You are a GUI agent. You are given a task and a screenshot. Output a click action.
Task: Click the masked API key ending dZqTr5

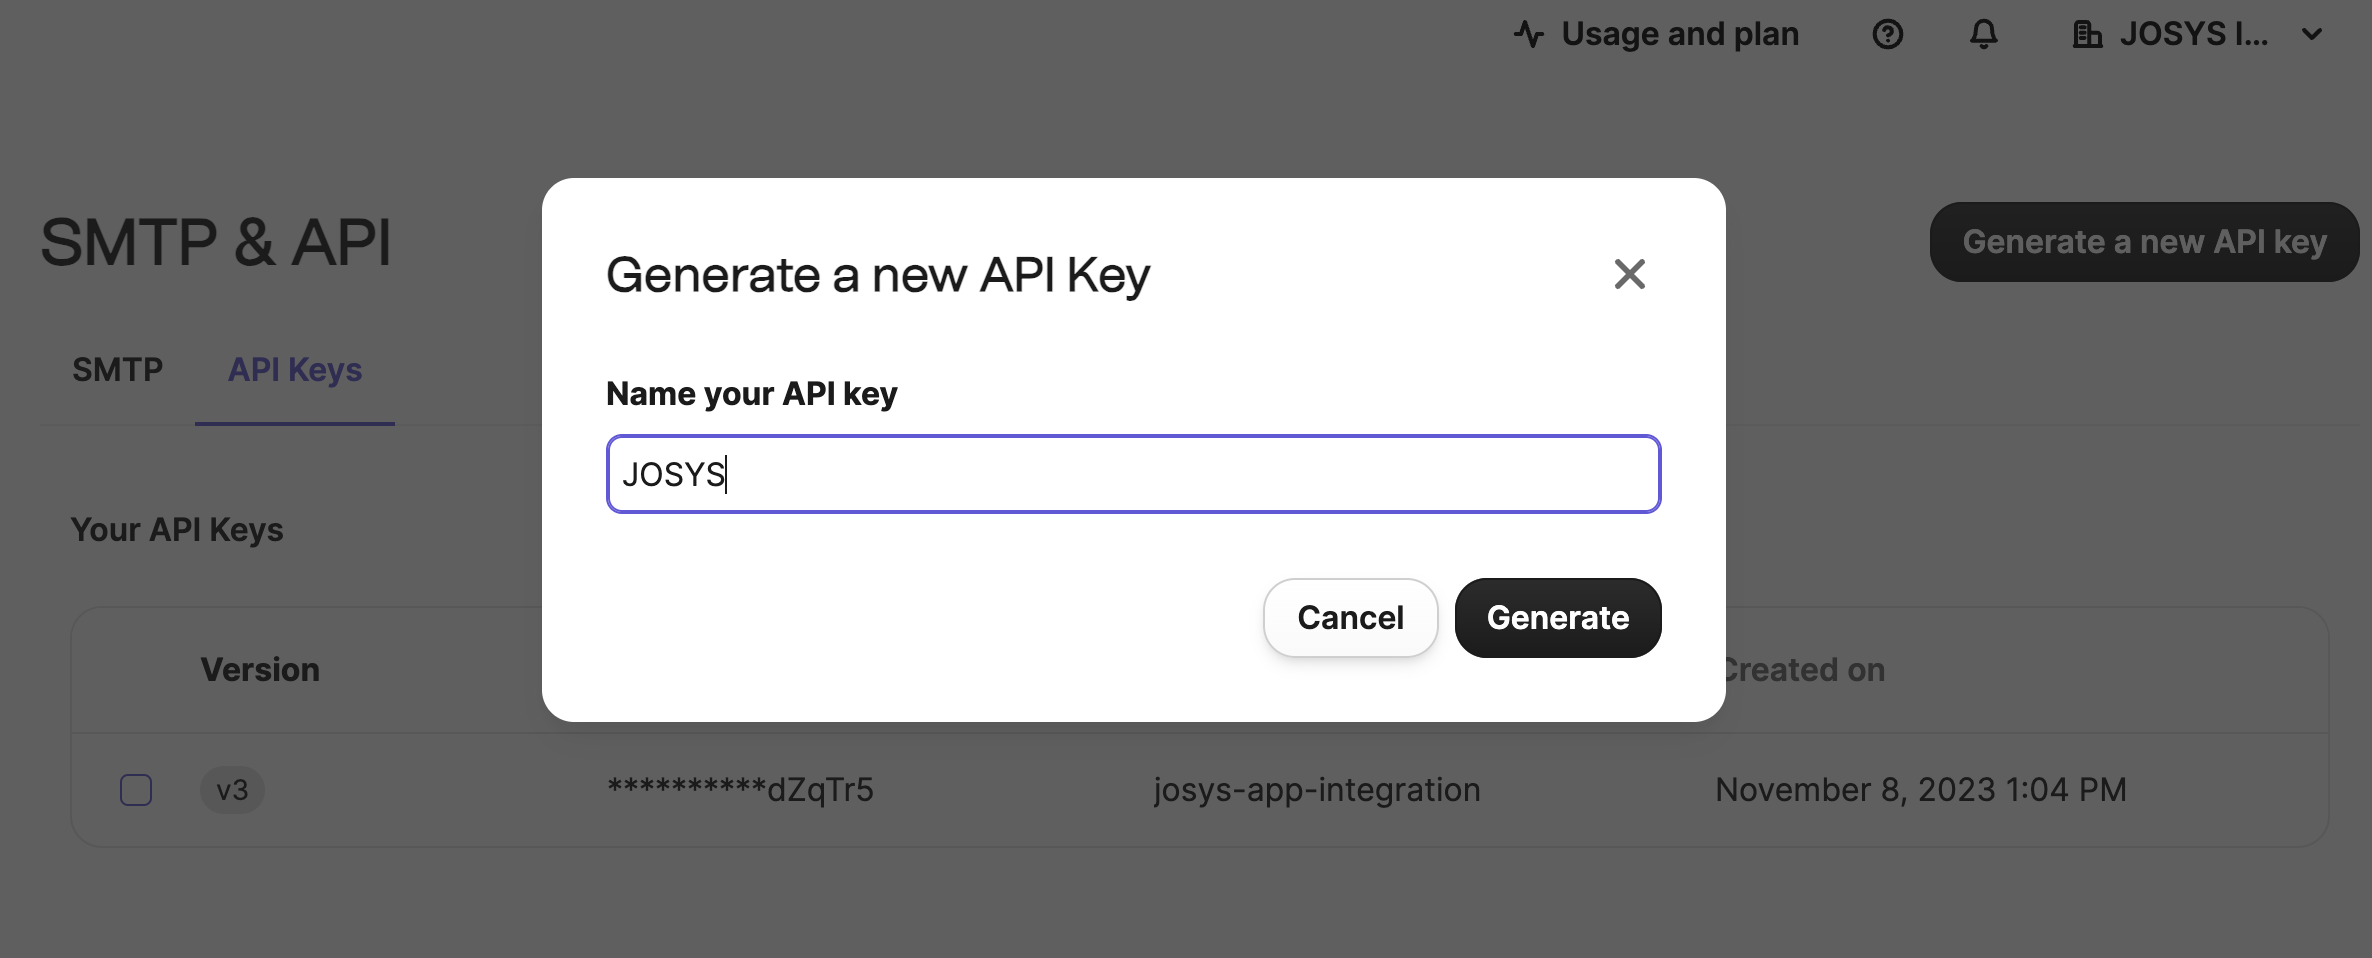[740, 790]
